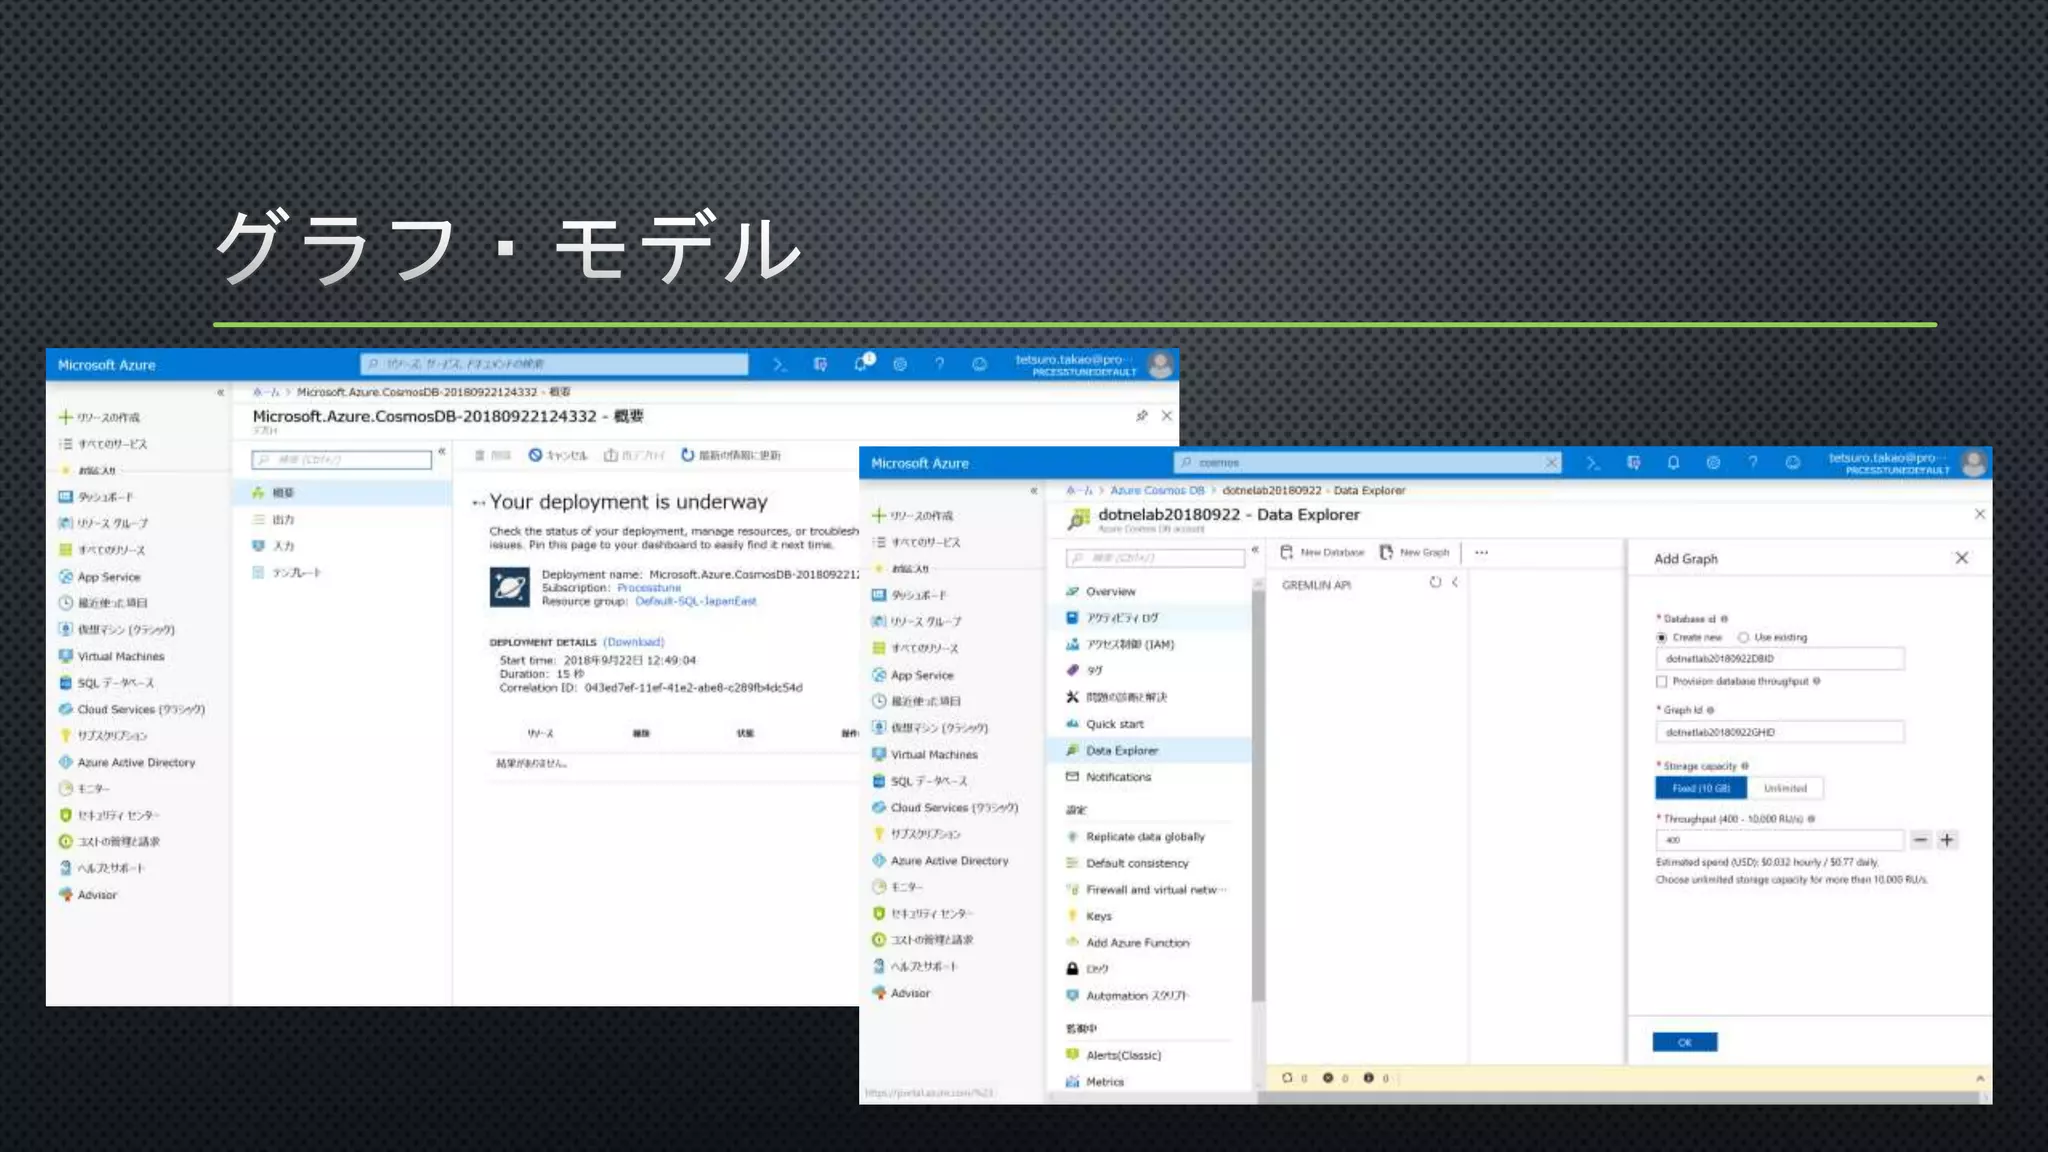Increase throughput with the plus button

pos(1946,840)
